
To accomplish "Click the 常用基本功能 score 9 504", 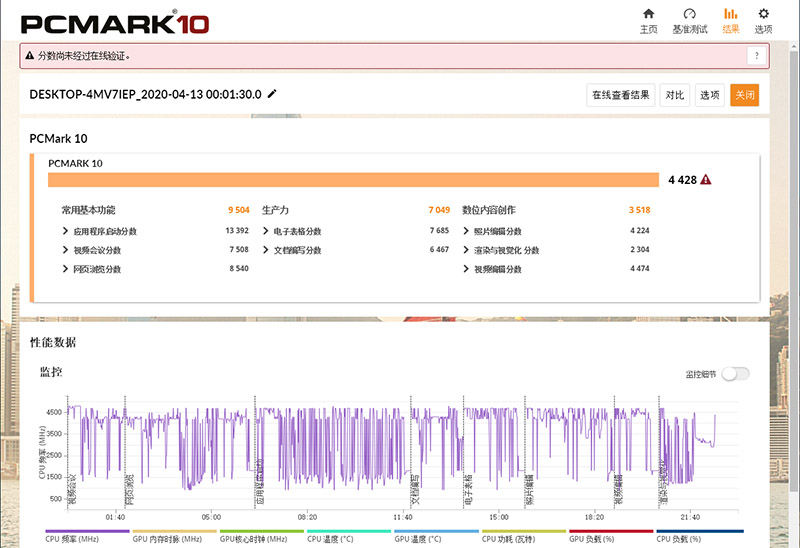I will [x=239, y=210].
